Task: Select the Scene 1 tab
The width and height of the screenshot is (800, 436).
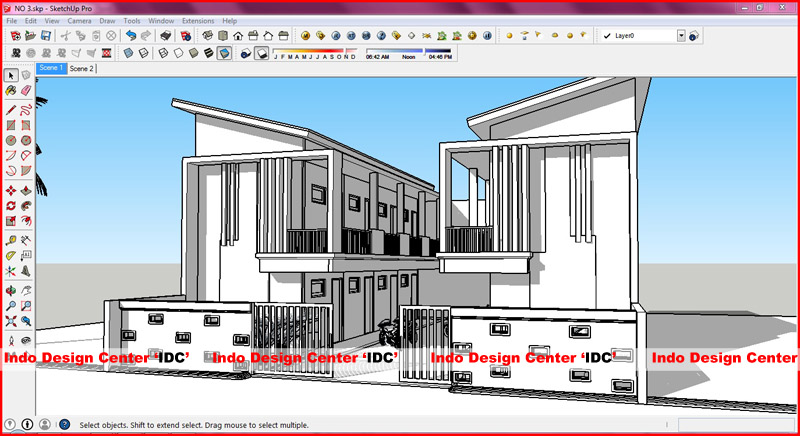Action: (52, 68)
